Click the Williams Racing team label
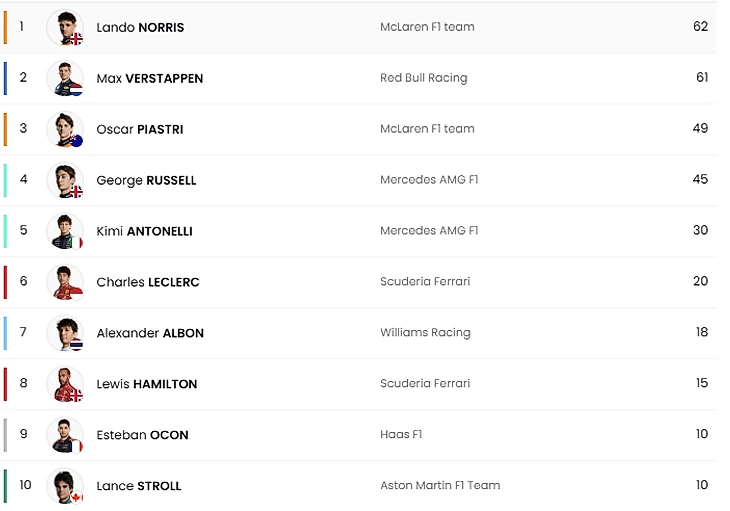Viewport: 730px width, 511px height. 425,333
